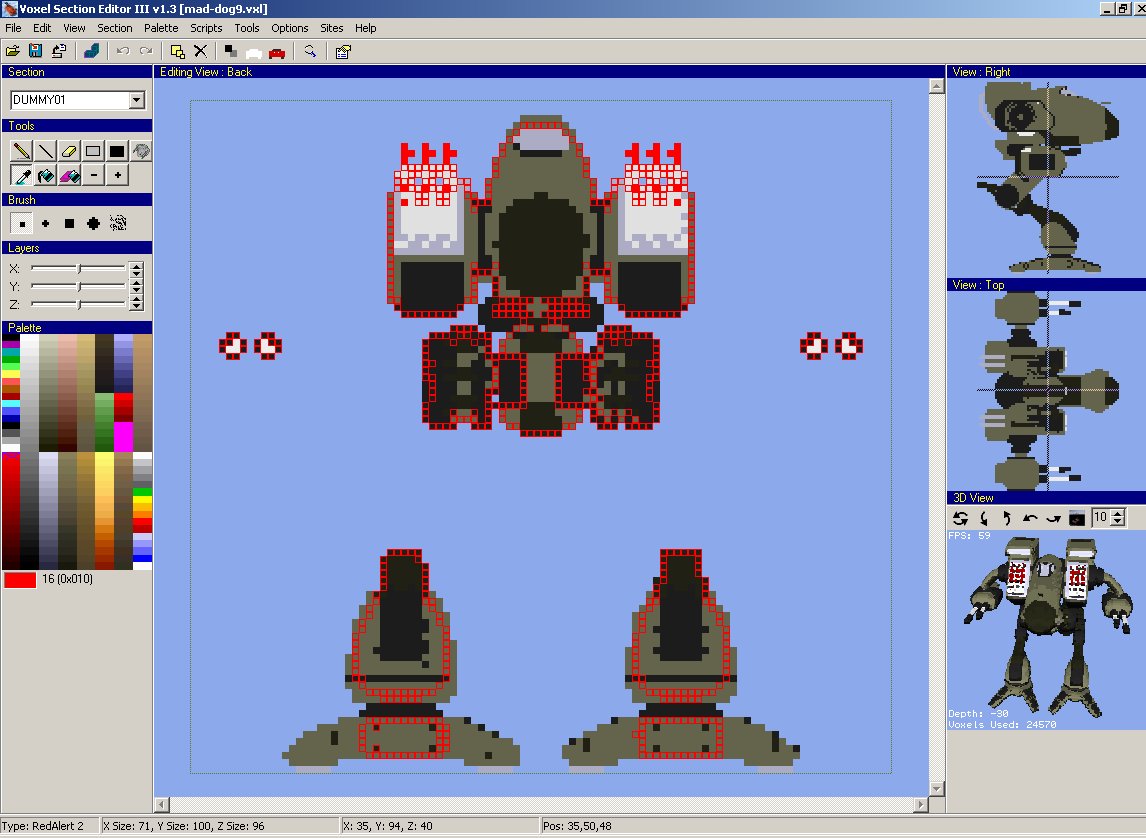Select the Pencil tool
This screenshot has width=1146, height=838.
pyautogui.click(x=22, y=150)
